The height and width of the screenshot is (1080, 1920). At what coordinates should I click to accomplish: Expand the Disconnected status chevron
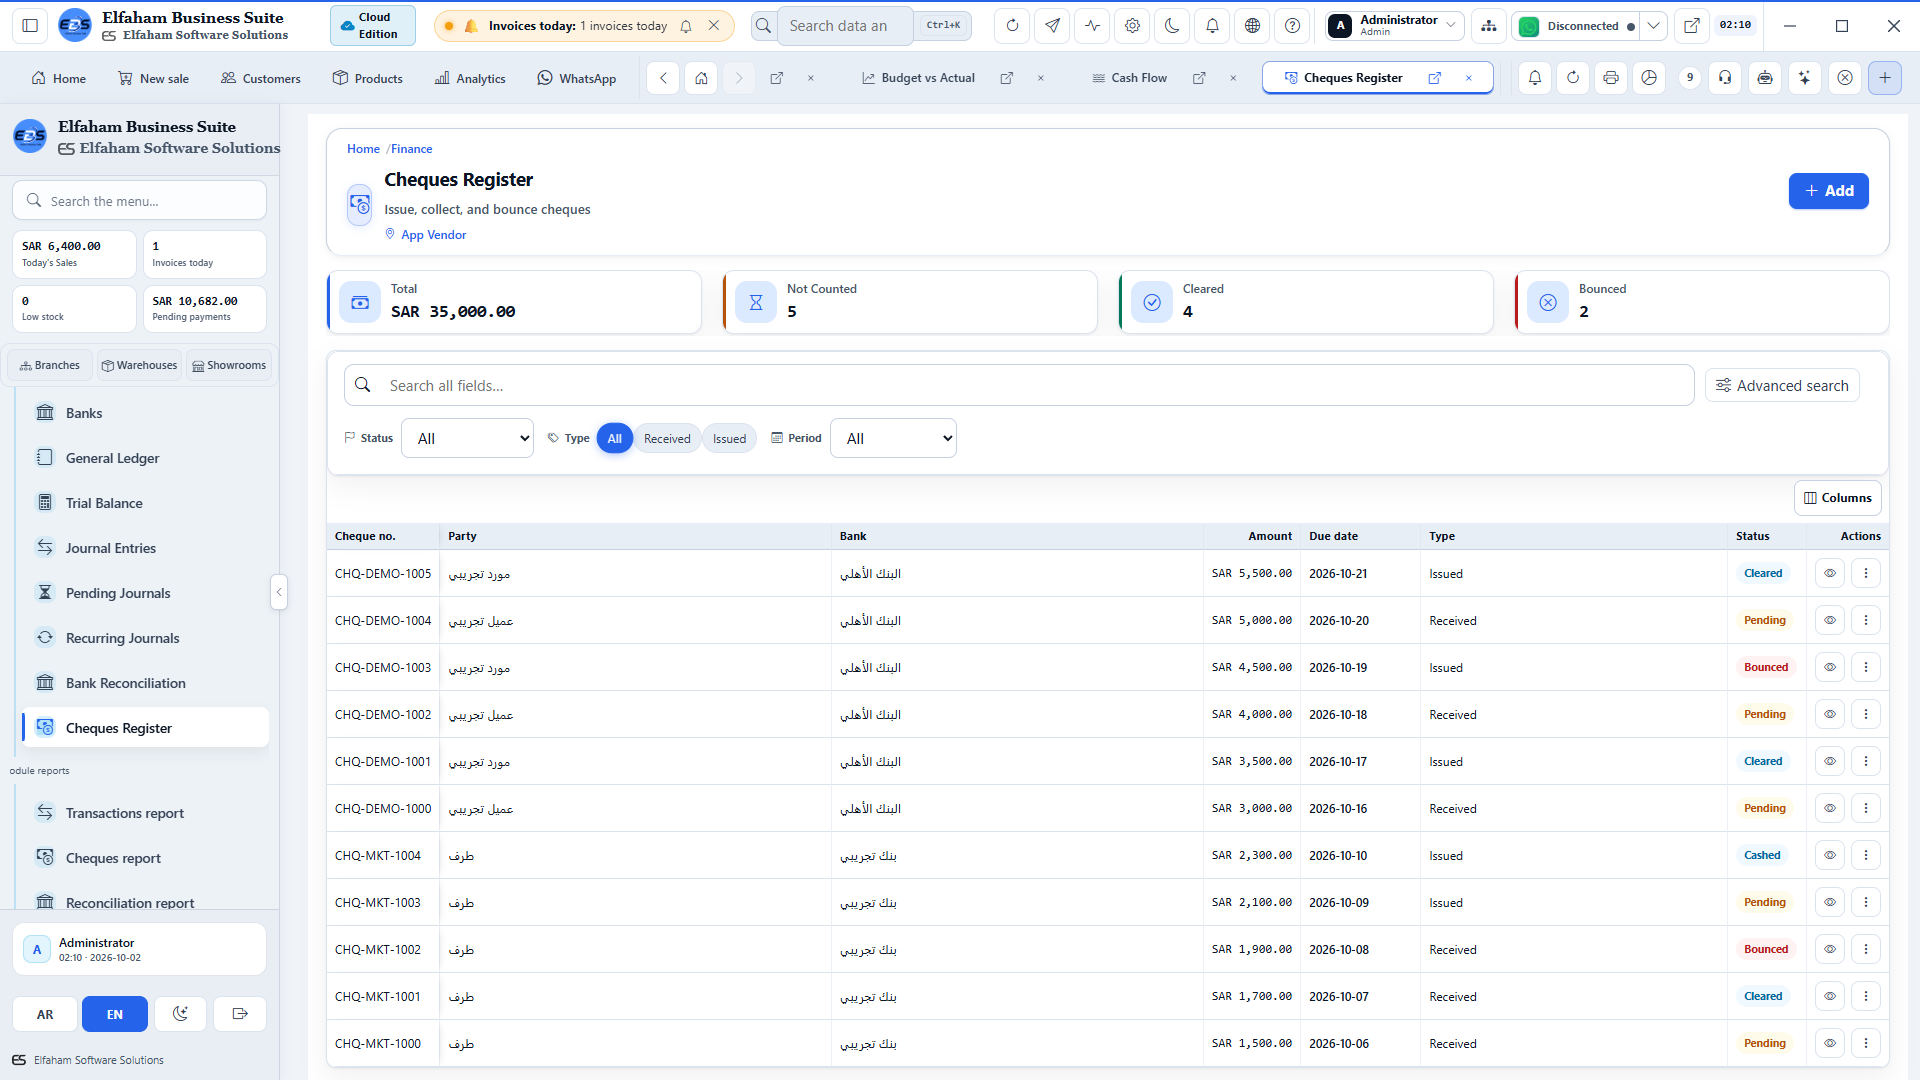coord(1654,26)
